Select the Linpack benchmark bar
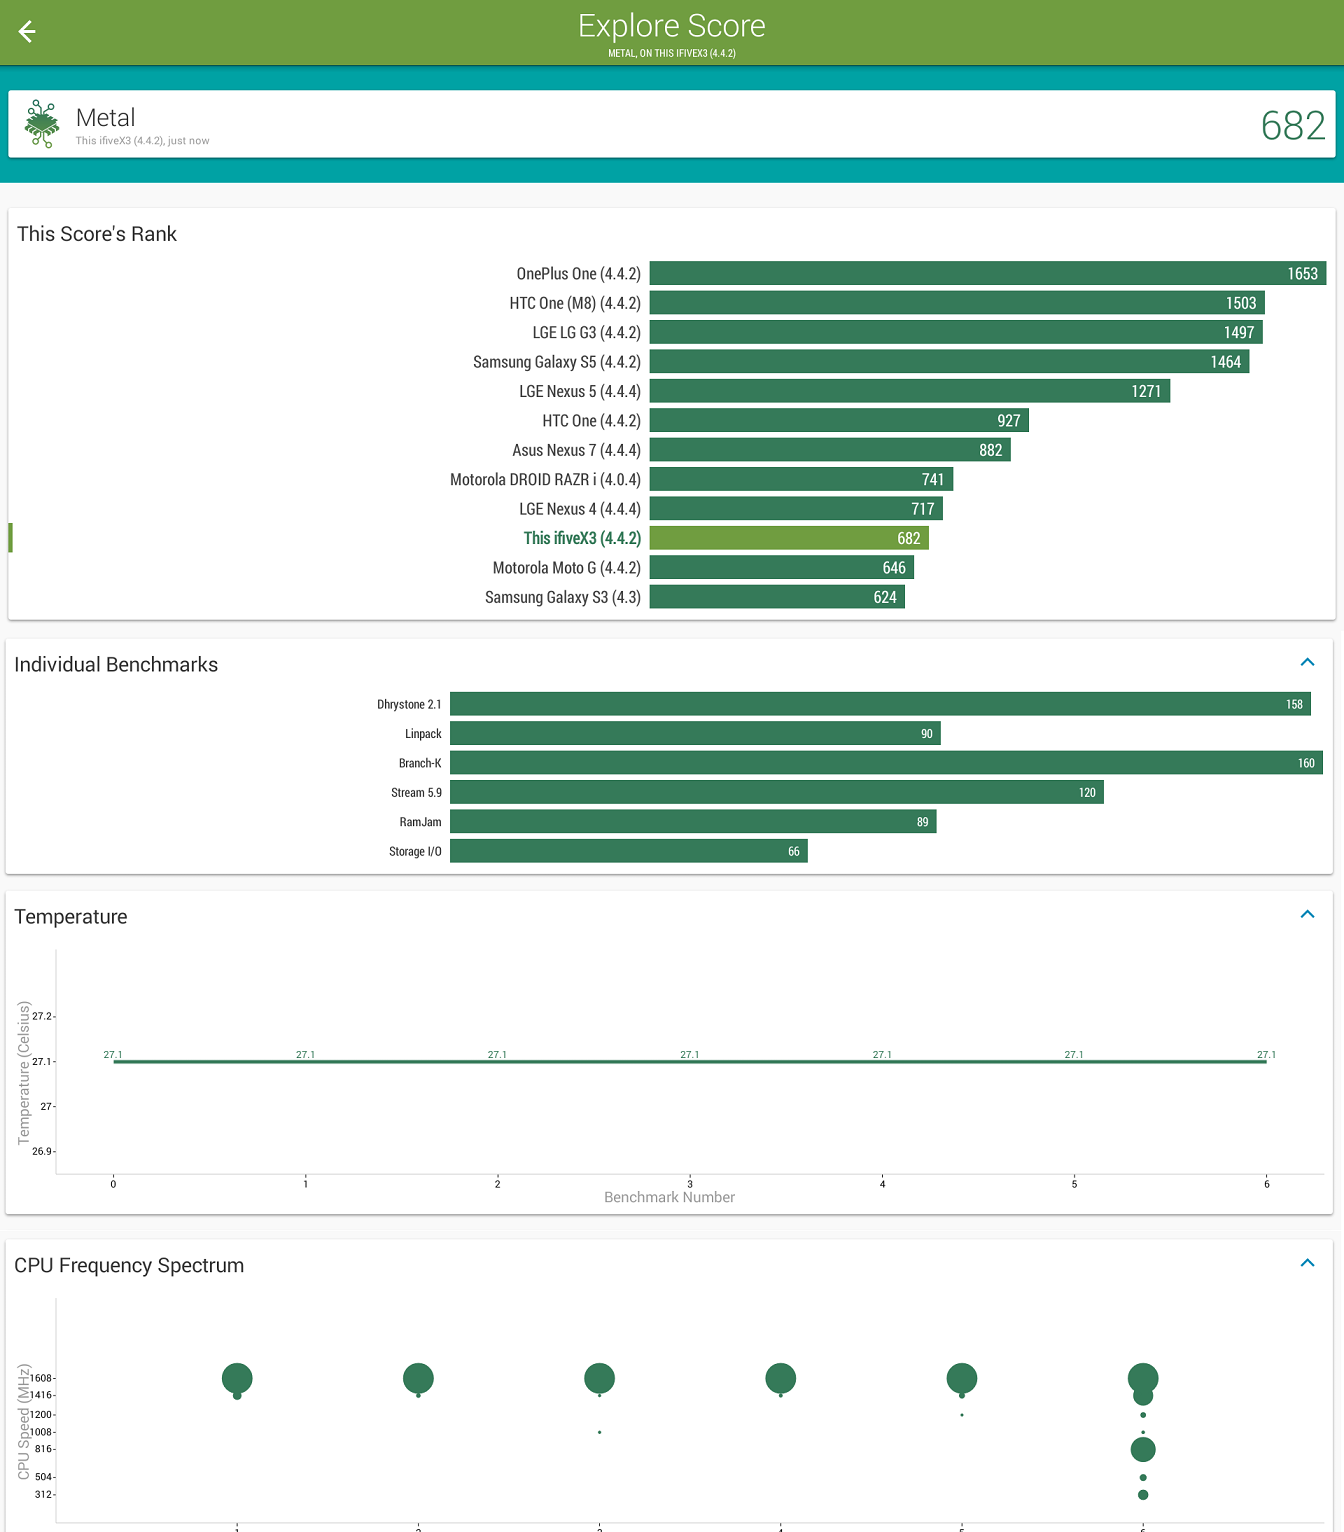This screenshot has height=1532, width=1344. 695,734
